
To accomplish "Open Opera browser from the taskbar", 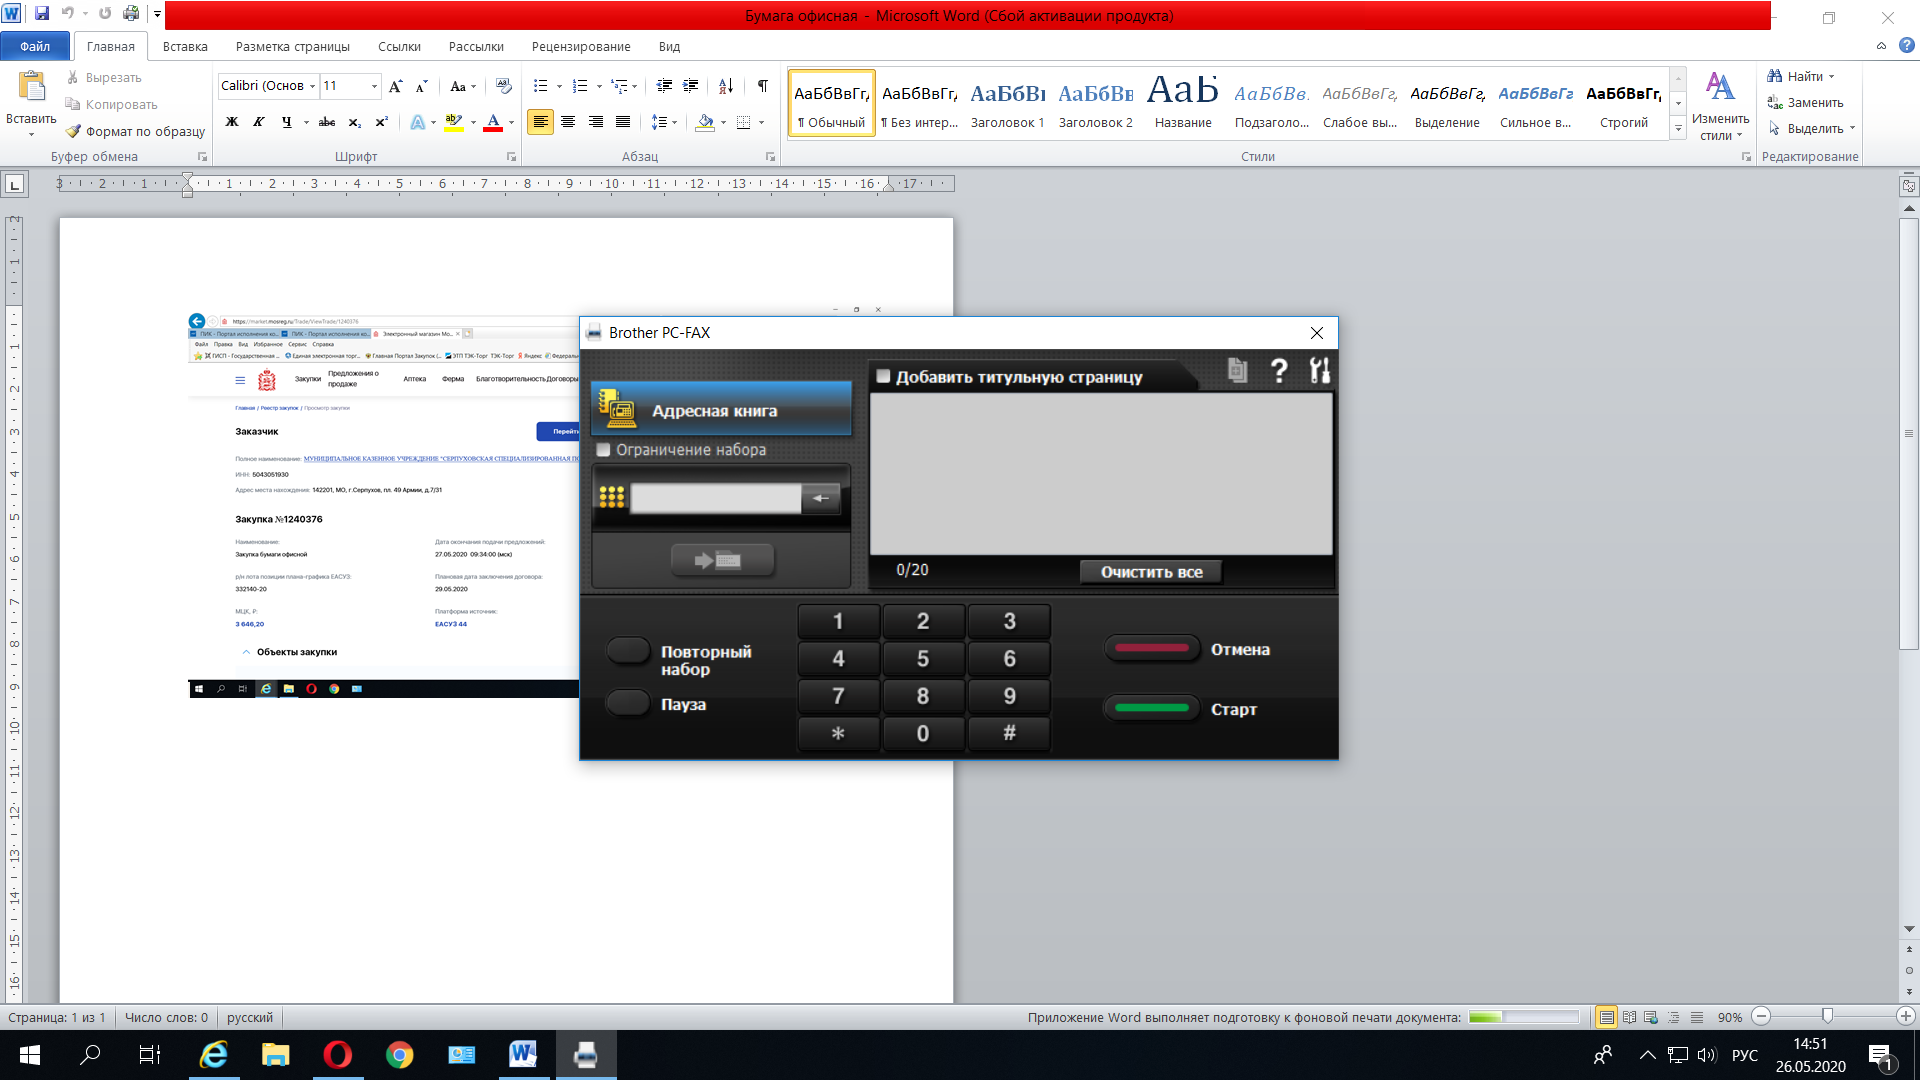I will coord(337,1055).
